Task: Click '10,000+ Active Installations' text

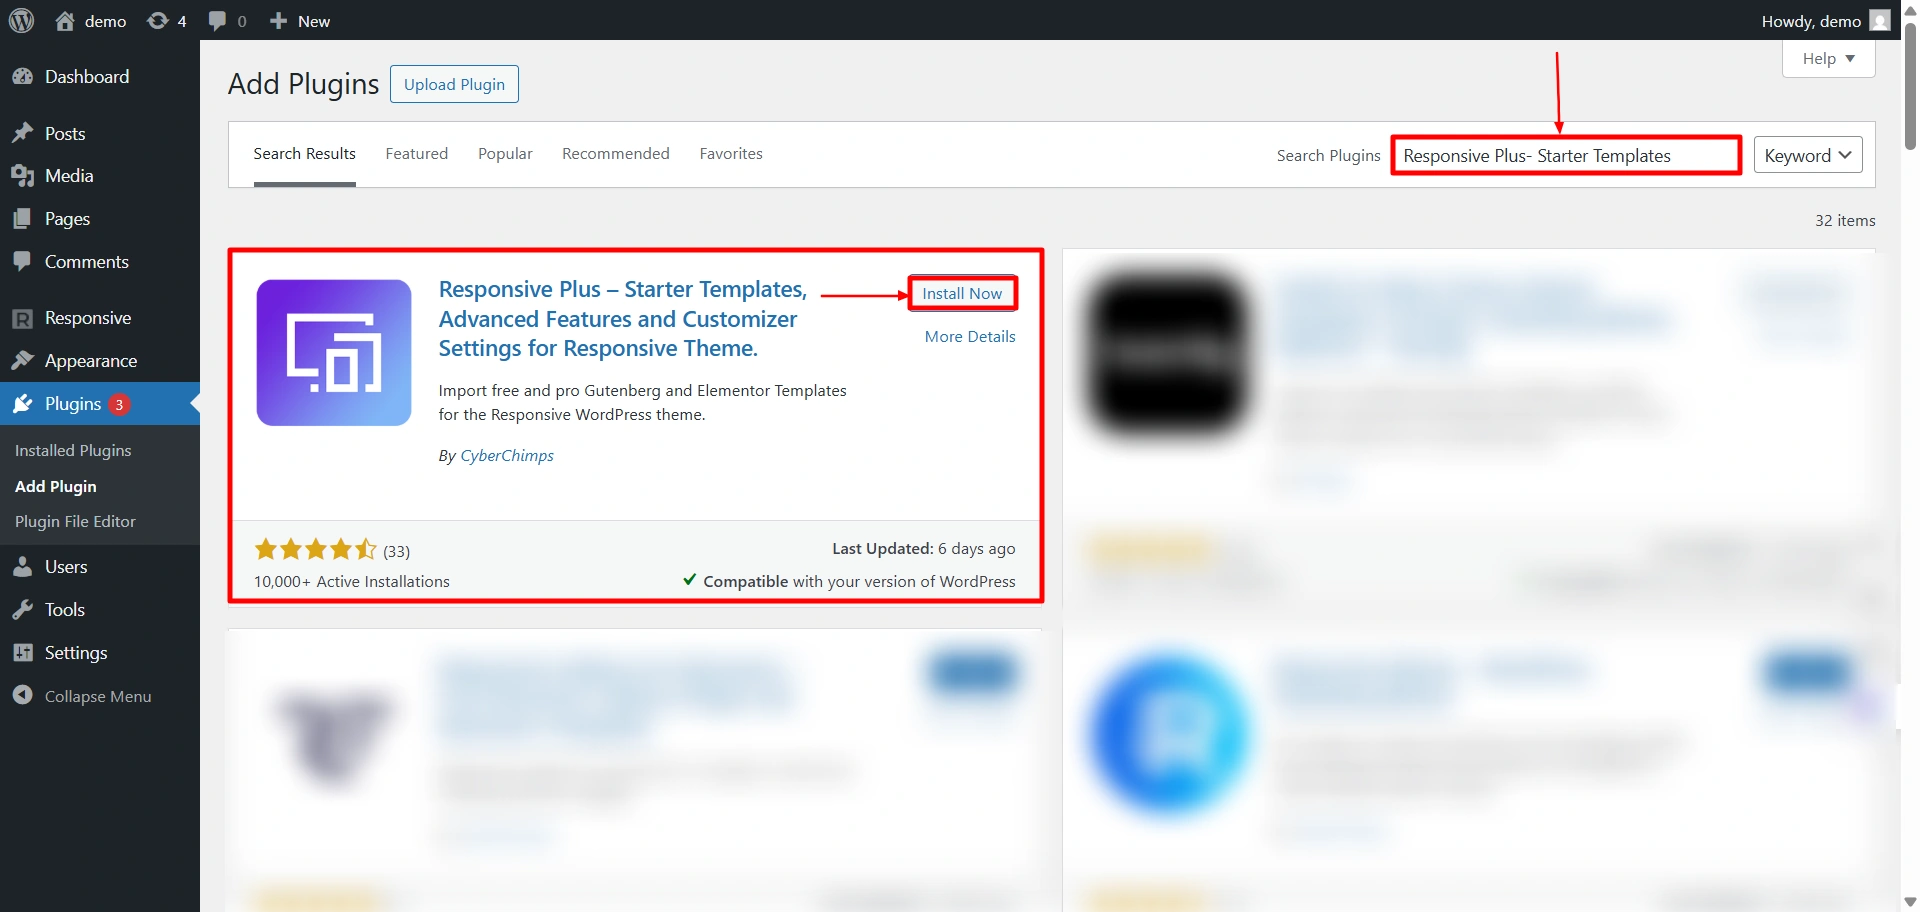Action: [352, 581]
